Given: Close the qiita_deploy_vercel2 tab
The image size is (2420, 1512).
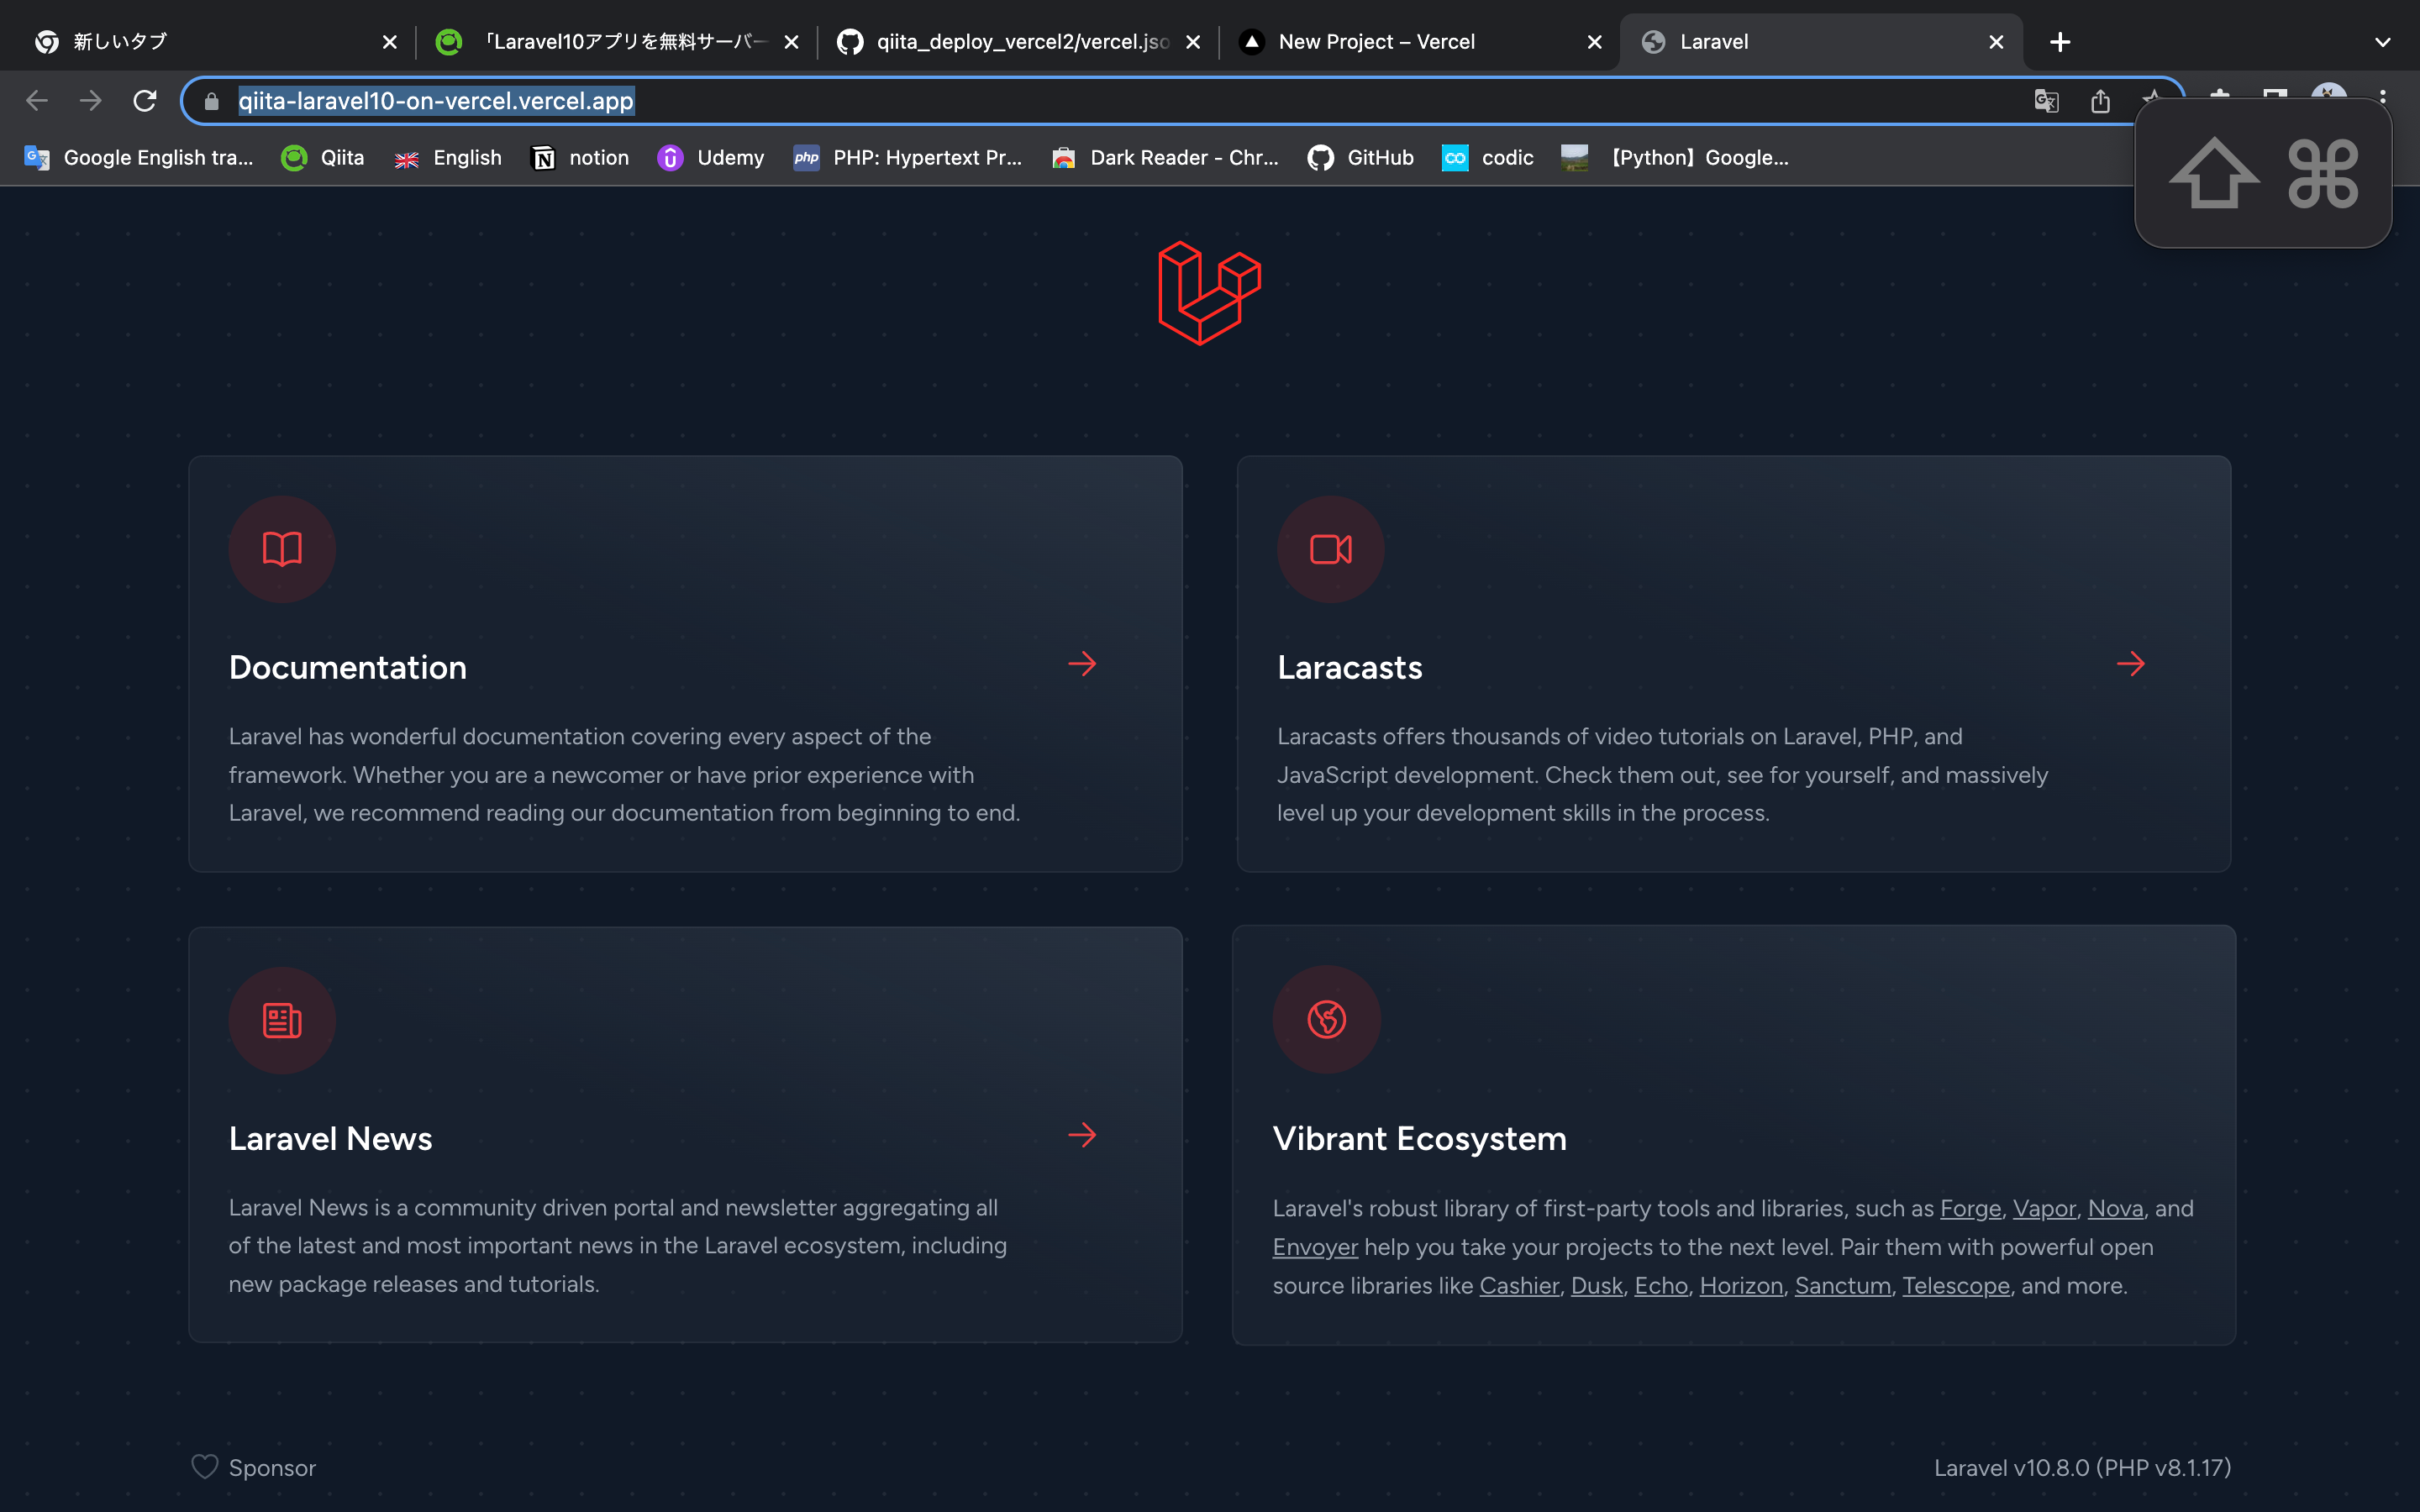Looking at the screenshot, I should pyautogui.click(x=1193, y=42).
